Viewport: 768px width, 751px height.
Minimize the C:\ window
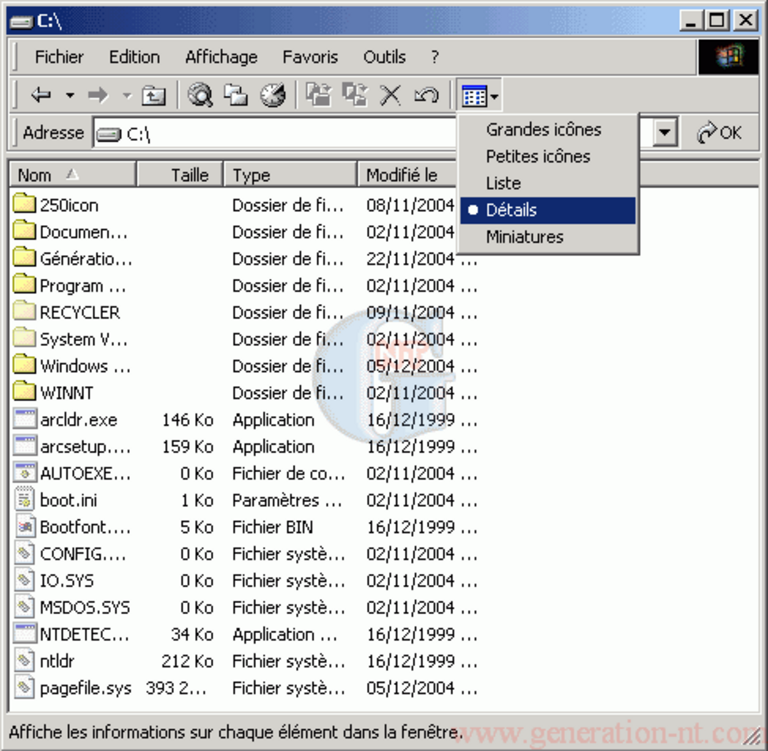click(691, 21)
